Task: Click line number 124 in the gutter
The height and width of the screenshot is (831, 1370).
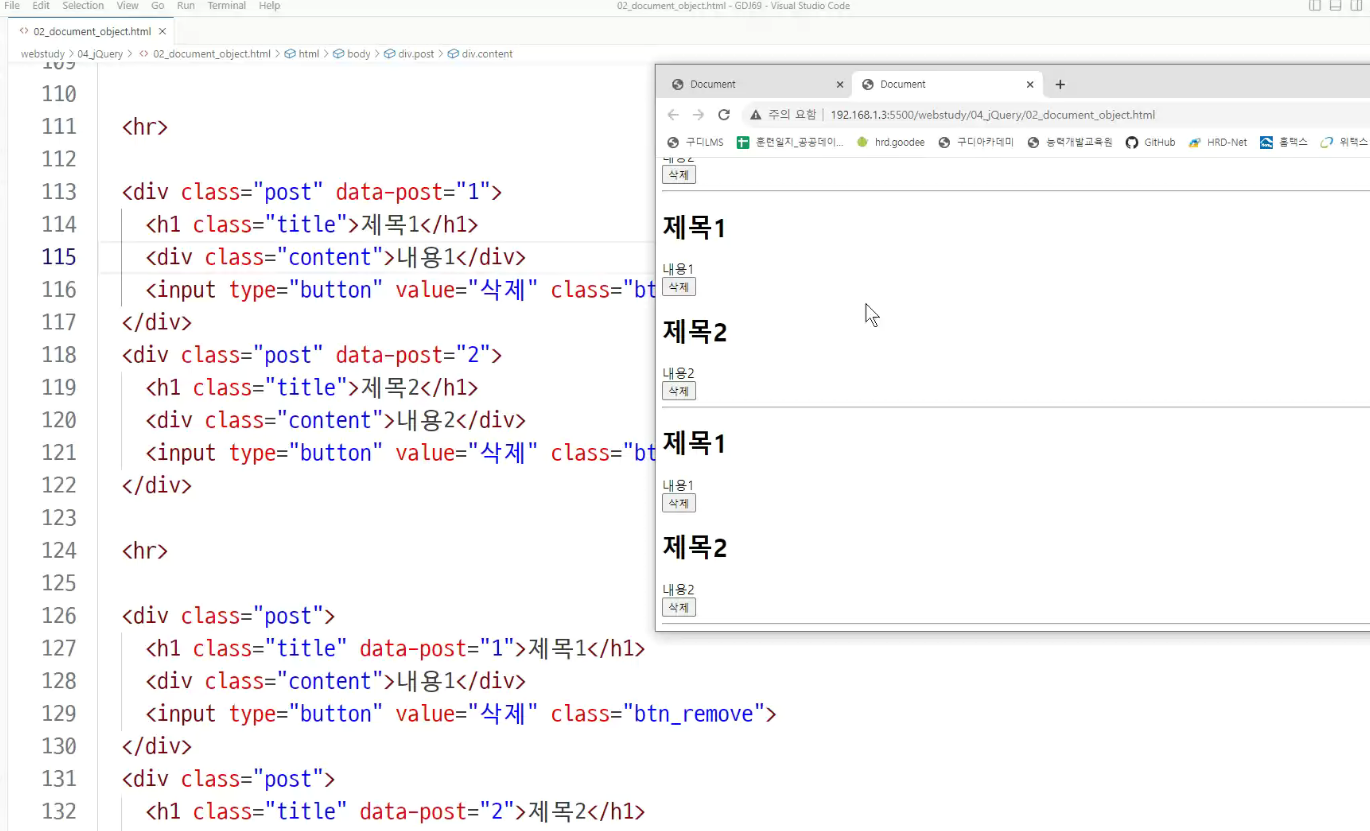Action: click(x=59, y=550)
